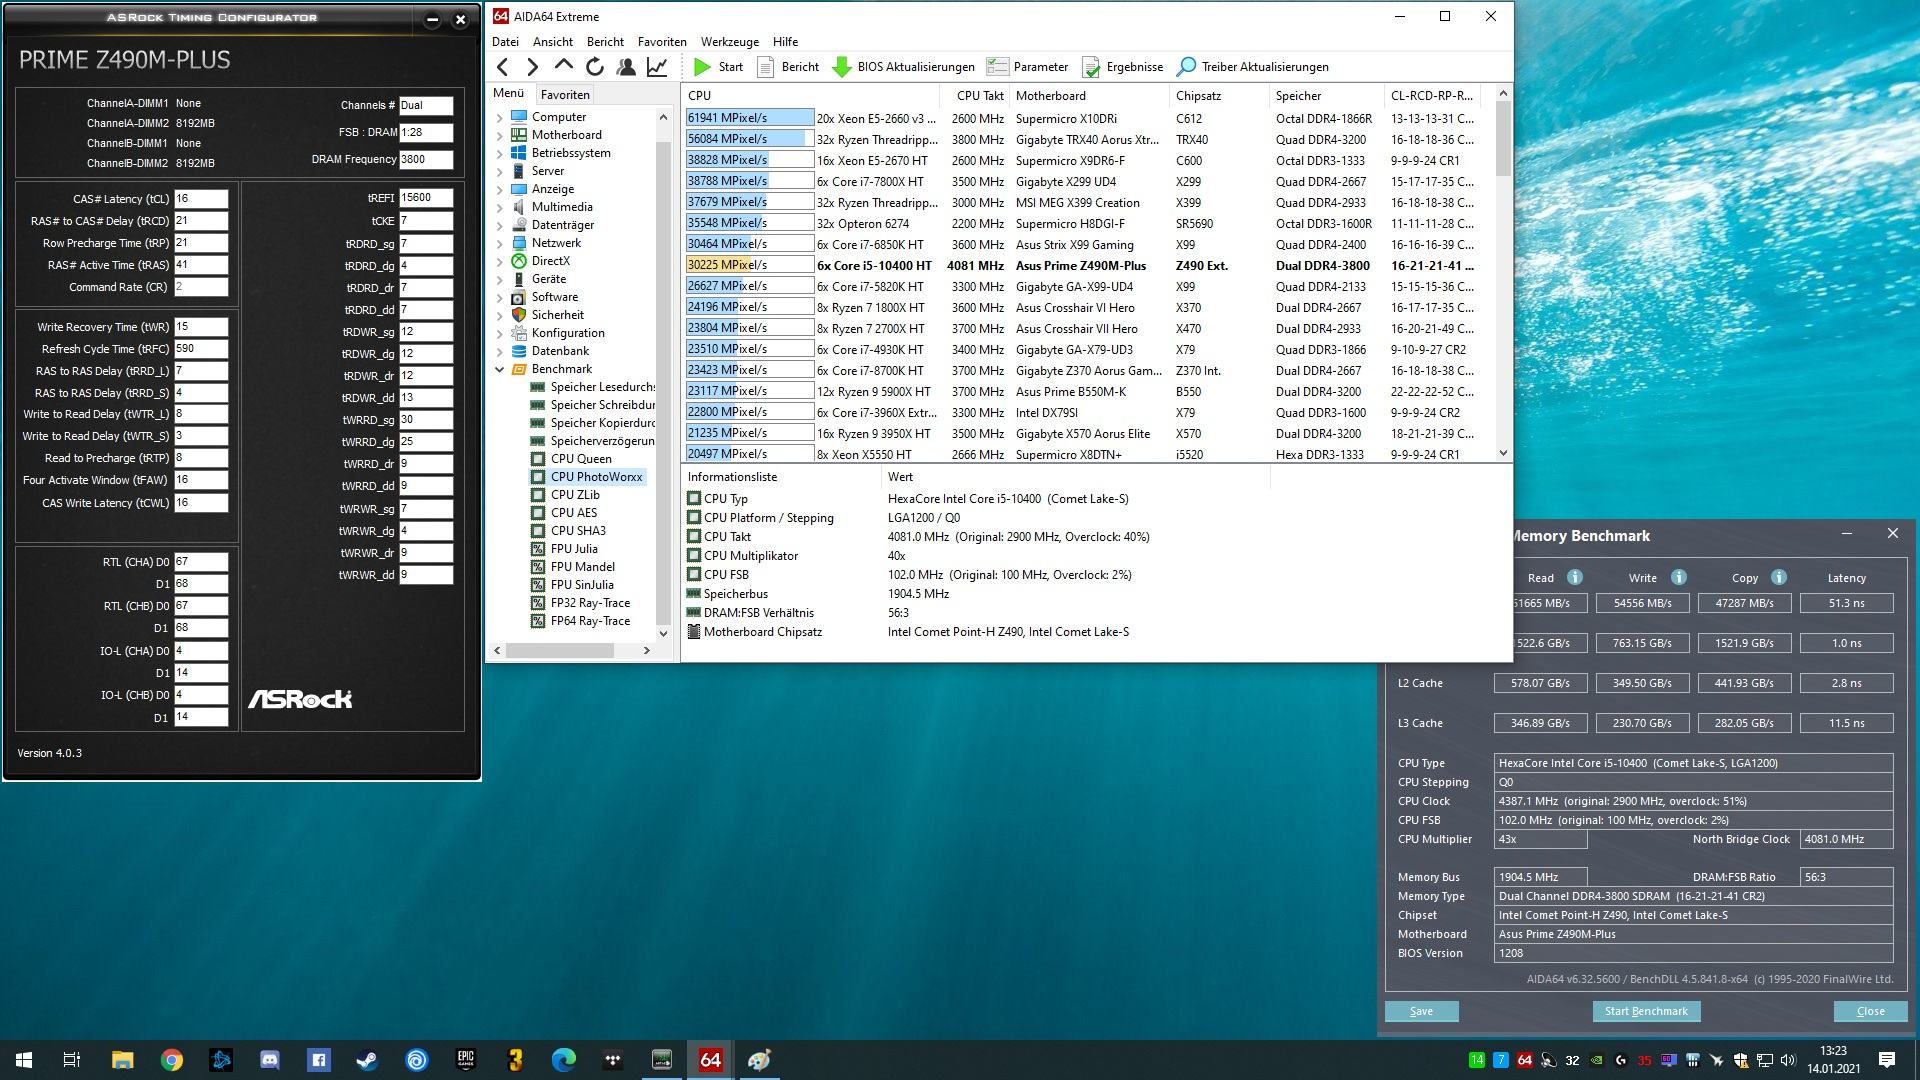Expand the Netzwerk tree node
Viewport: 1920px width, 1080px height.
pyautogui.click(x=500, y=243)
